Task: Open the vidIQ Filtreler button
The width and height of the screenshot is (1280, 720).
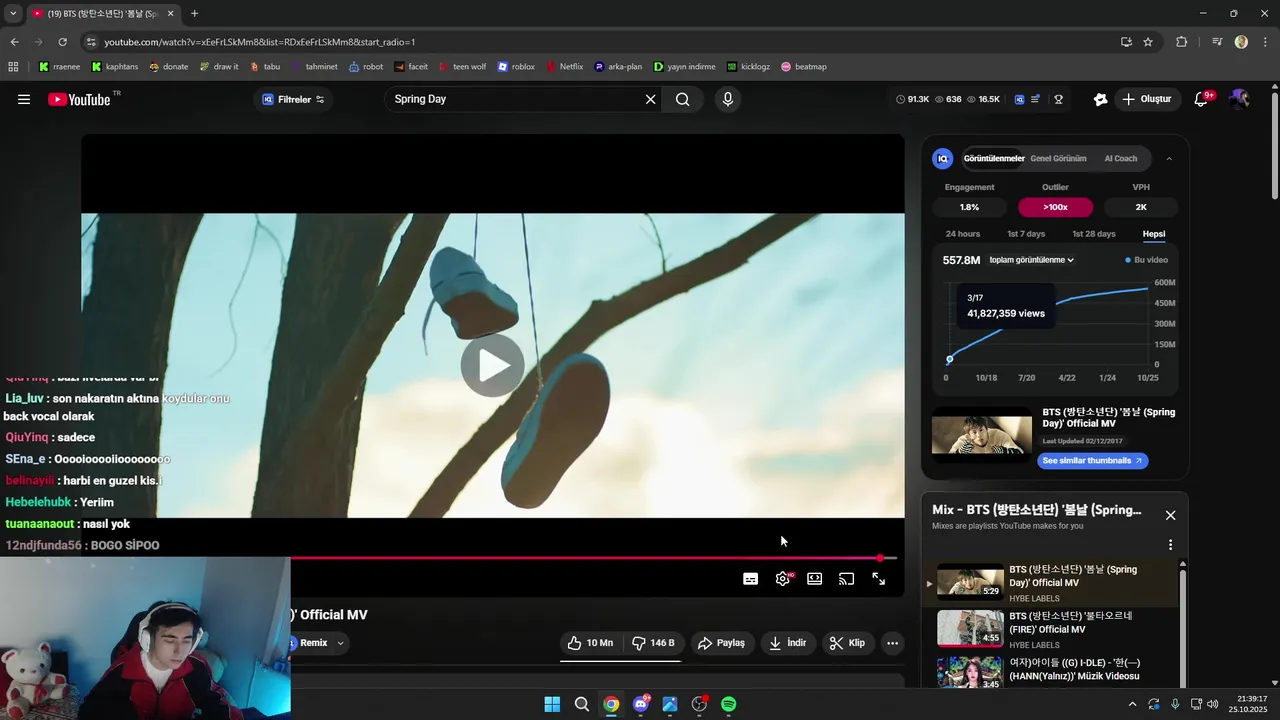Action: 293,99
